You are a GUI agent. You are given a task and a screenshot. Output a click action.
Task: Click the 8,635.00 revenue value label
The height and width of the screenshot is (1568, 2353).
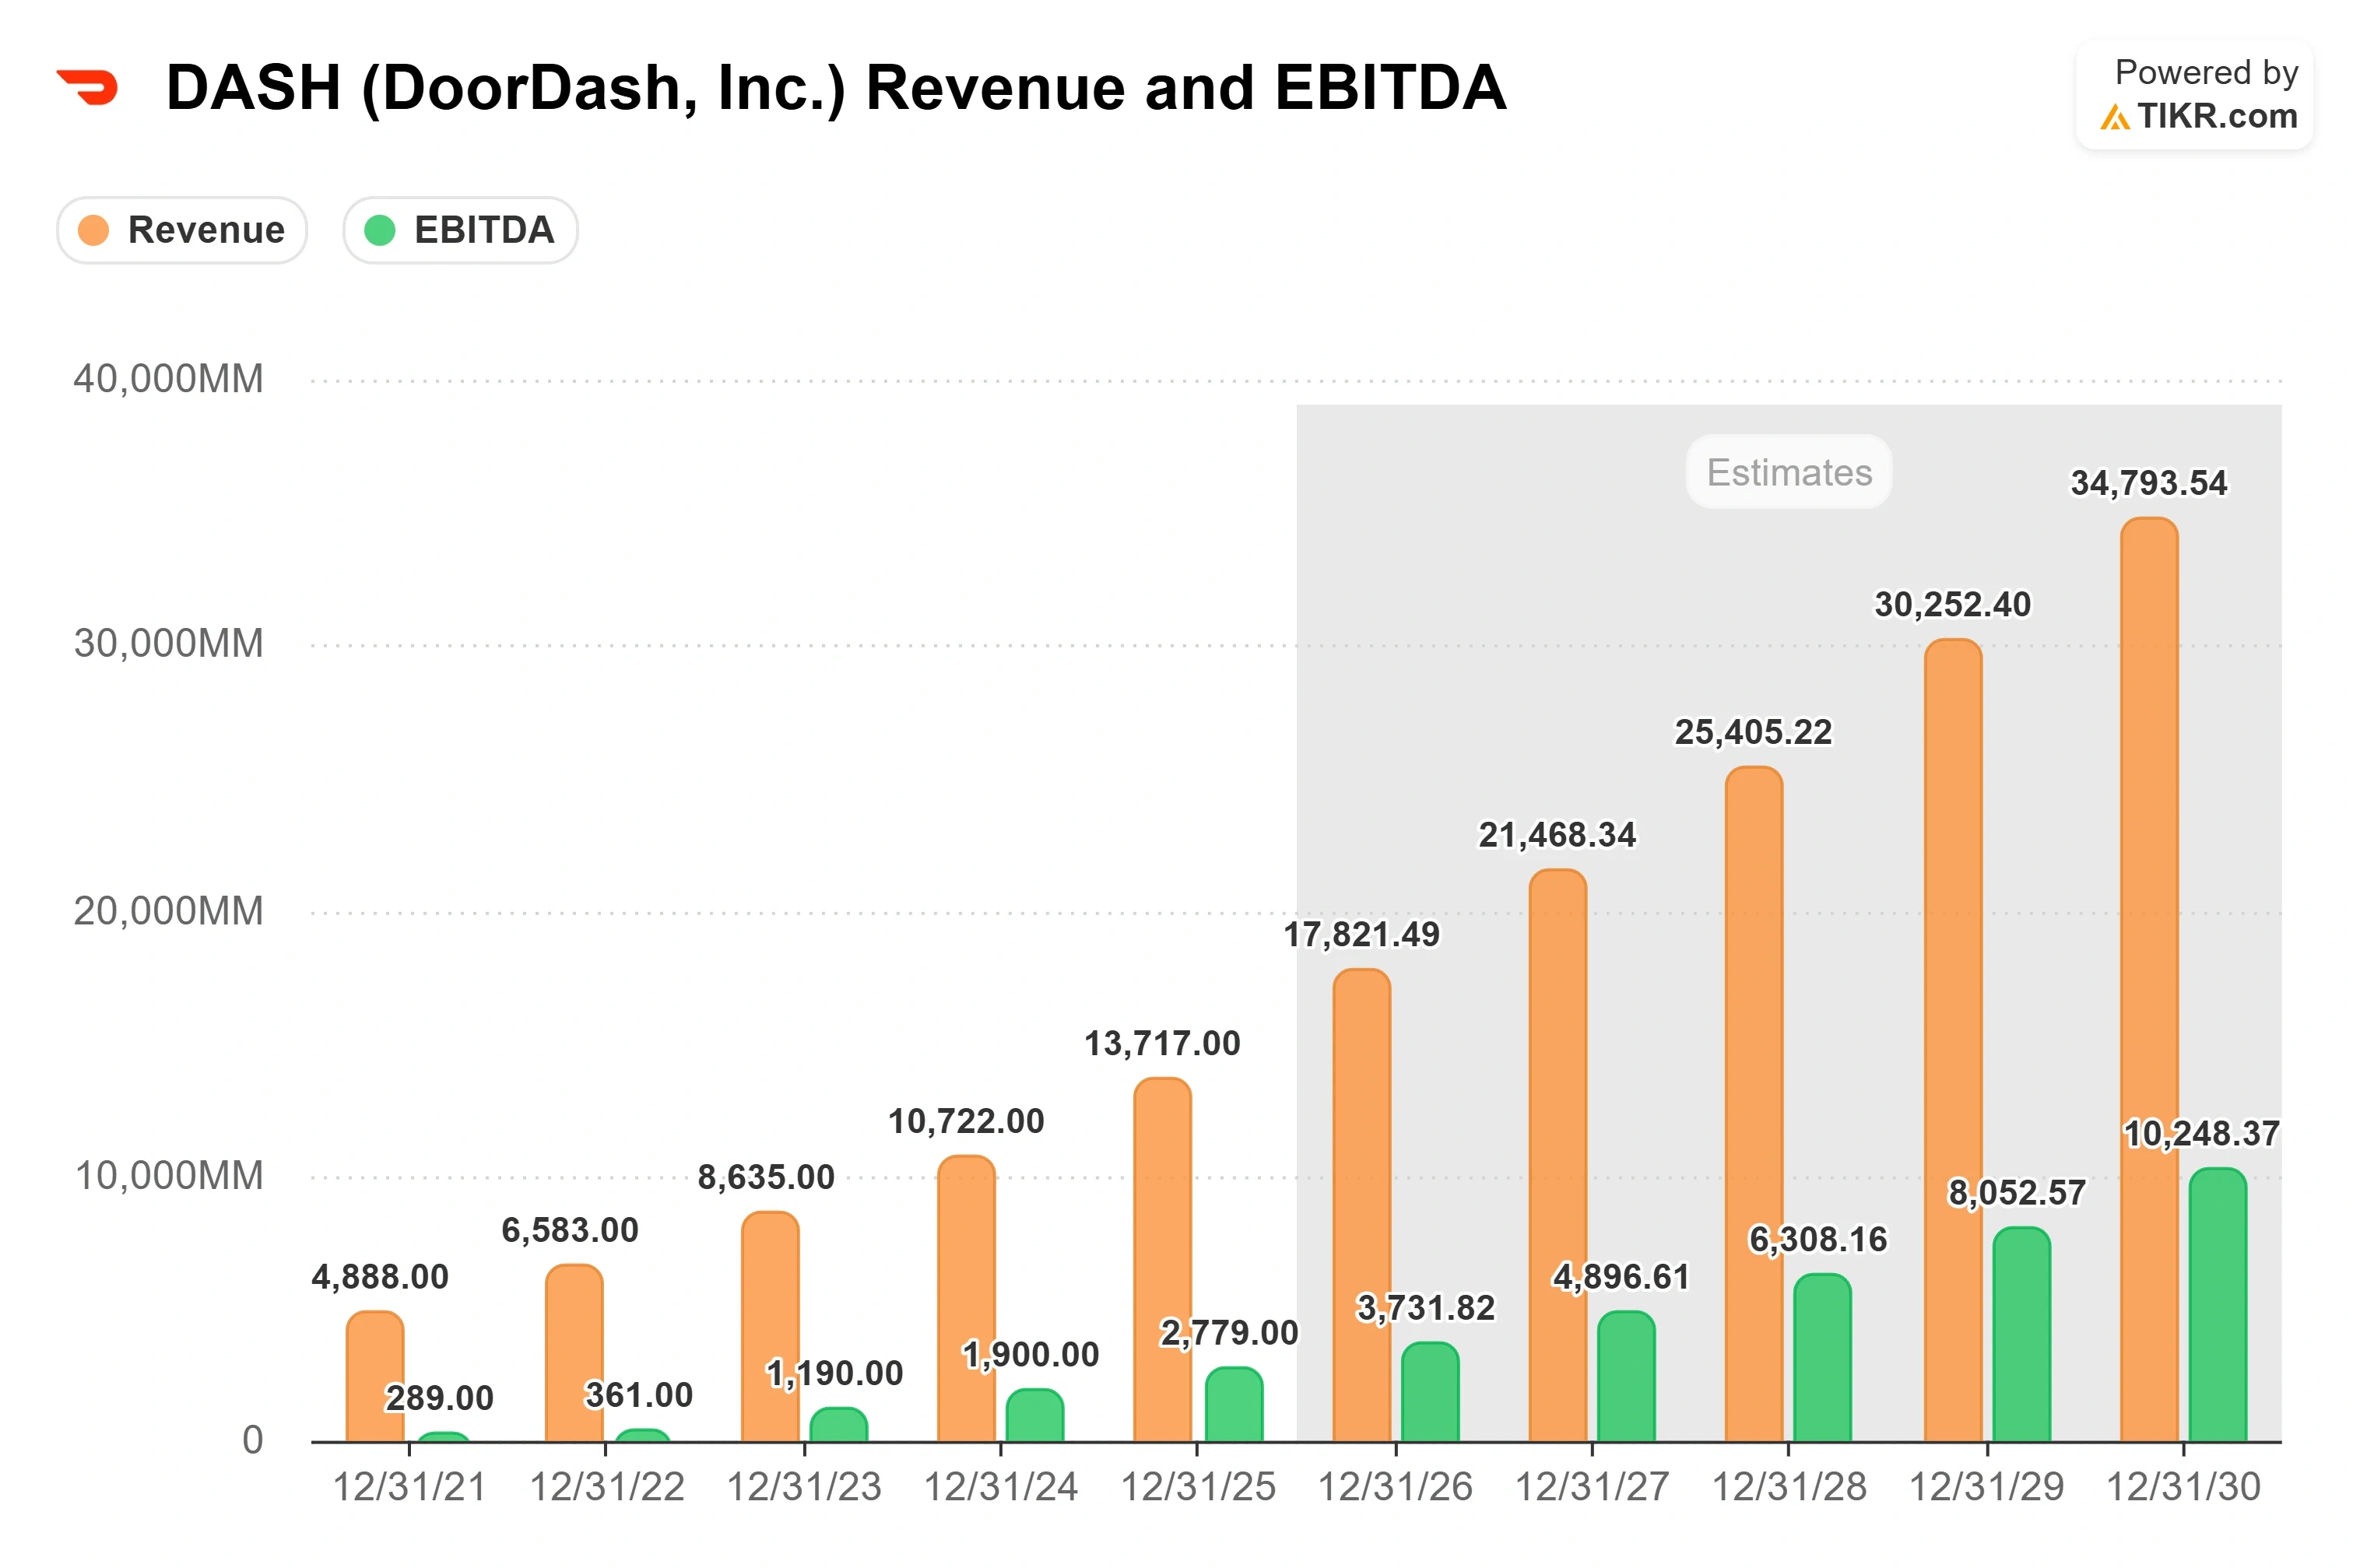(x=766, y=1177)
